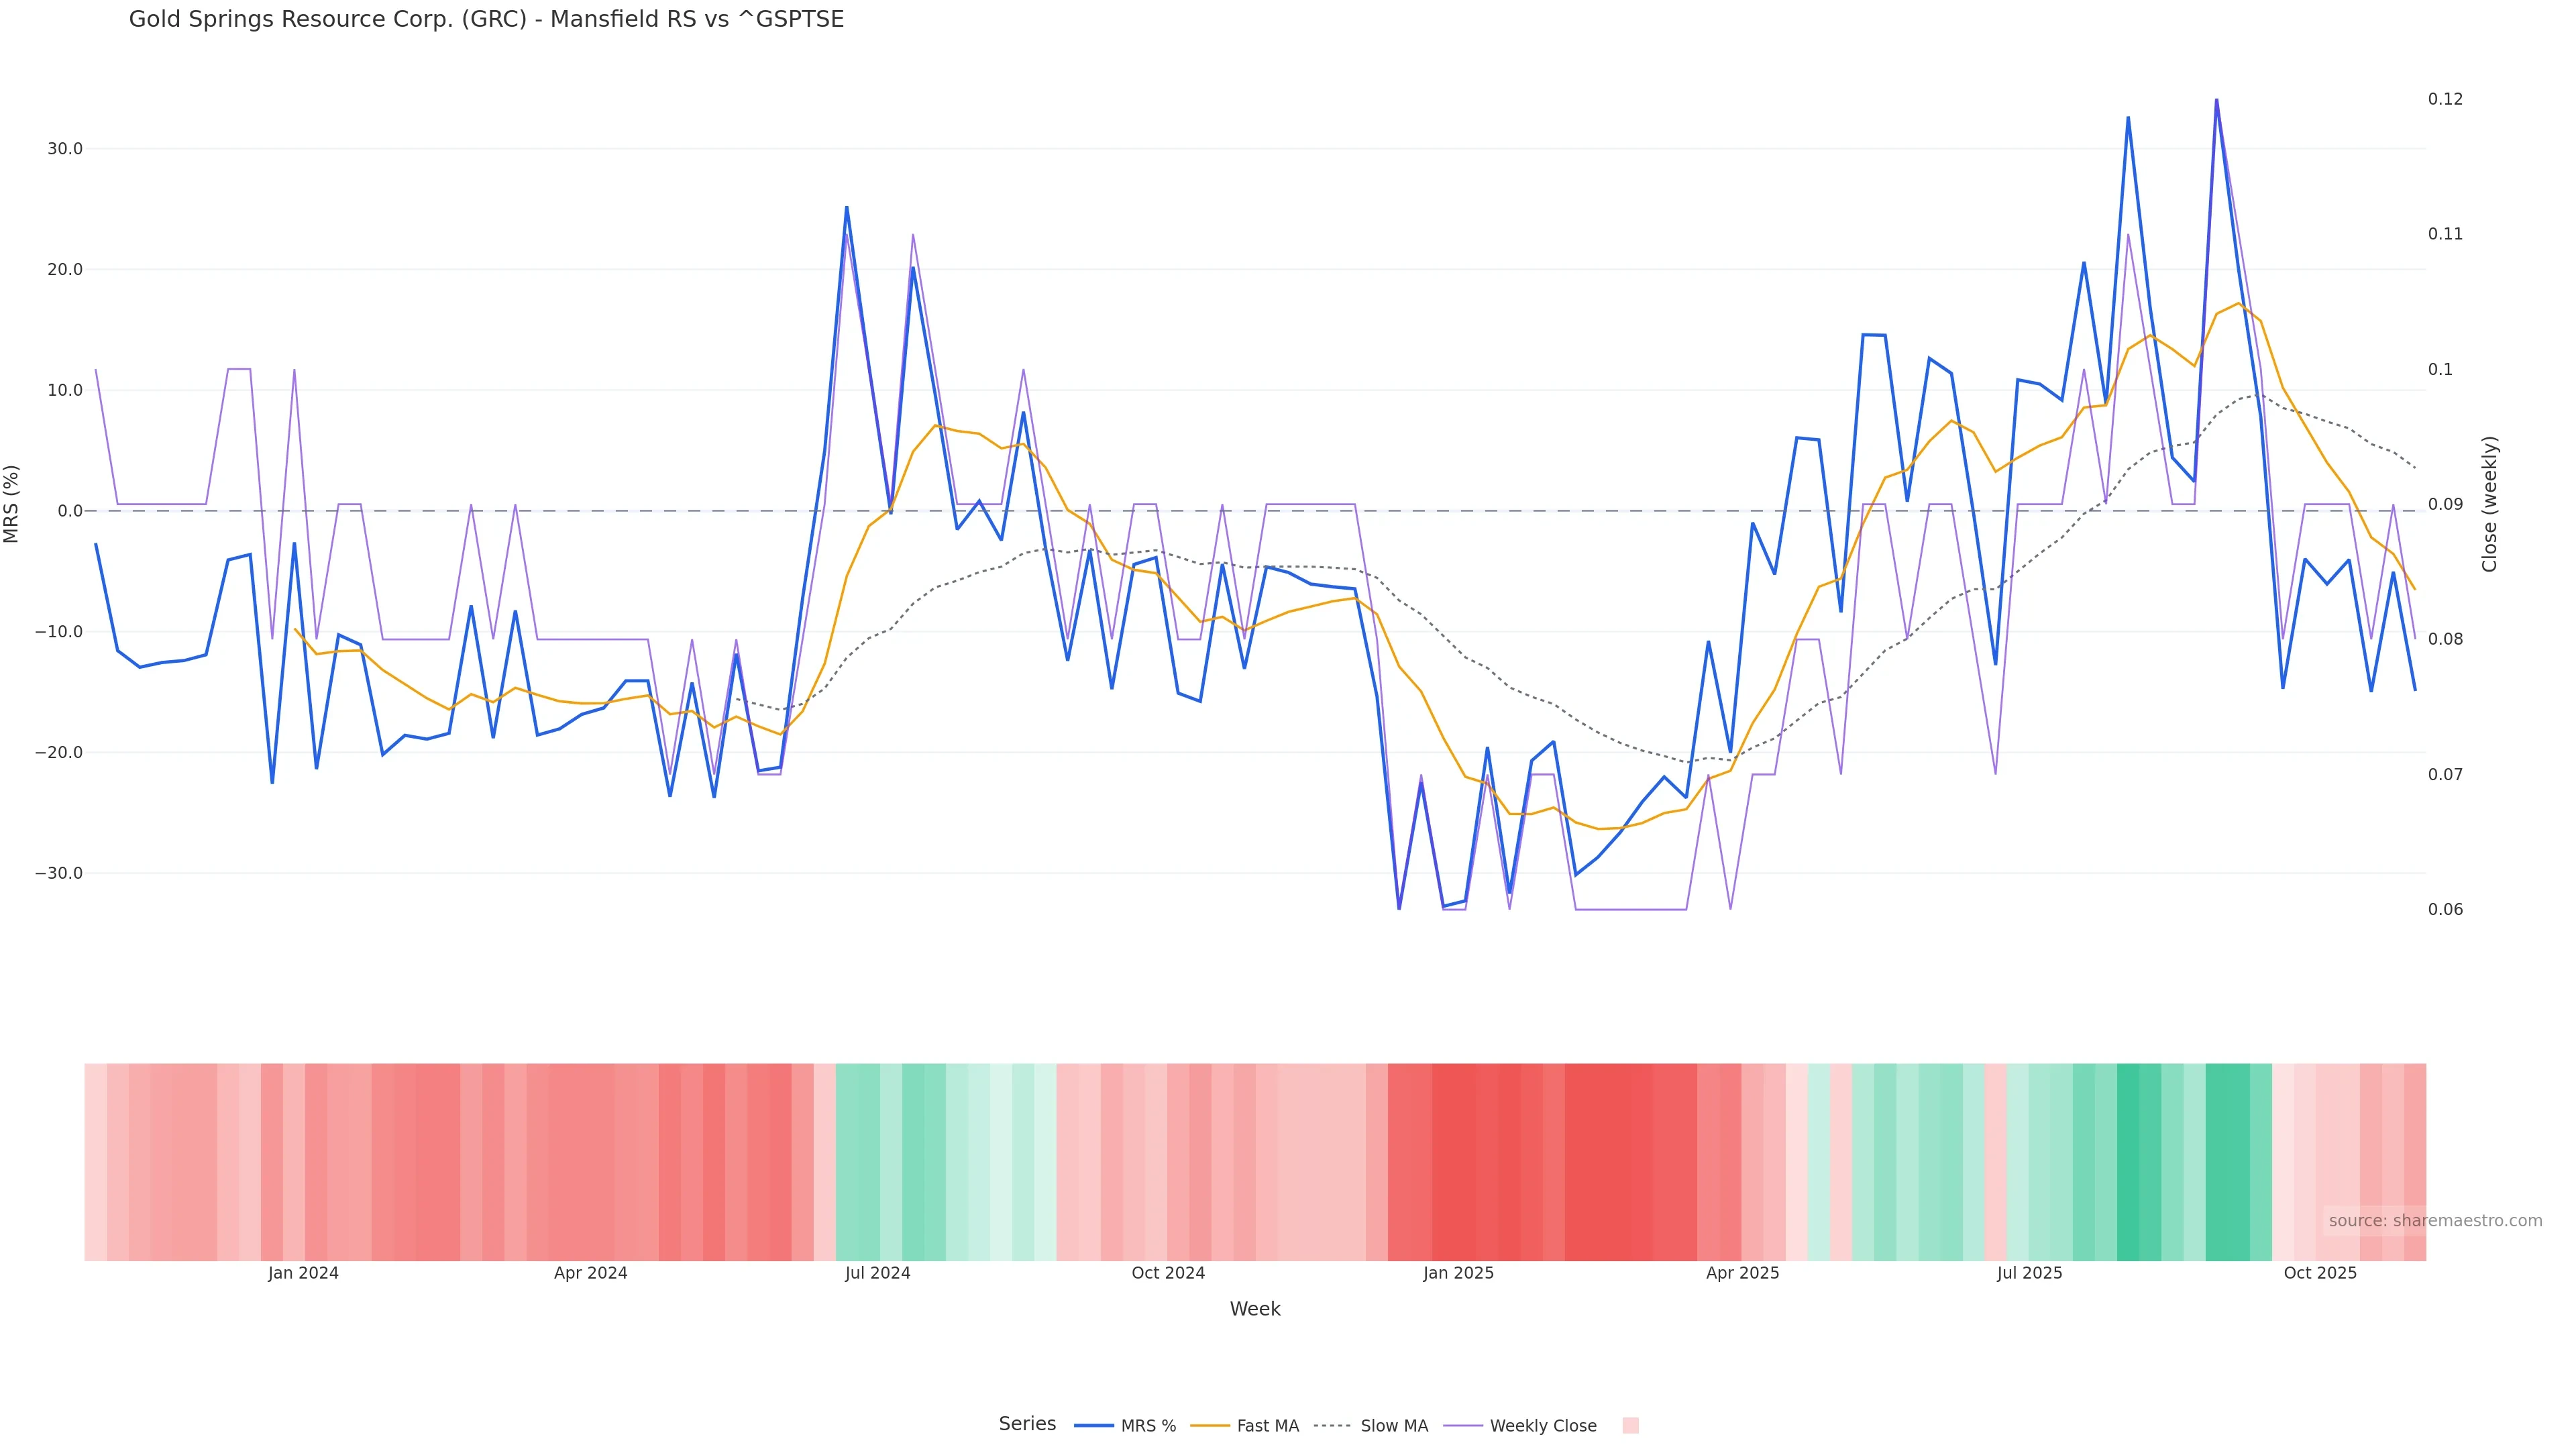Image resolution: width=2576 pixels, height=1449 pixels.
Task: Click the sharemaestro.com source label
Action: click(x=2435, y=1220)
